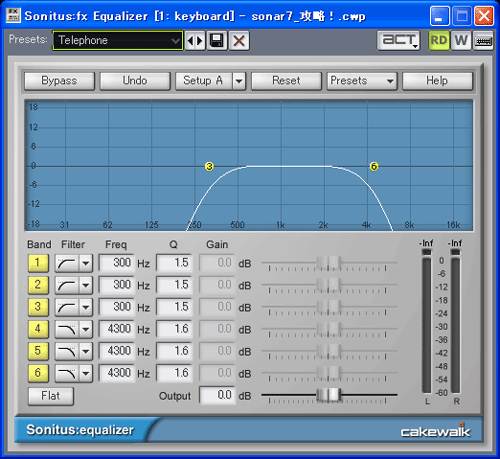Minimize the Sonitus Equalizer window
Viewport: 500px width, 459px height.
pyautogui.click(x=440, y=16)
